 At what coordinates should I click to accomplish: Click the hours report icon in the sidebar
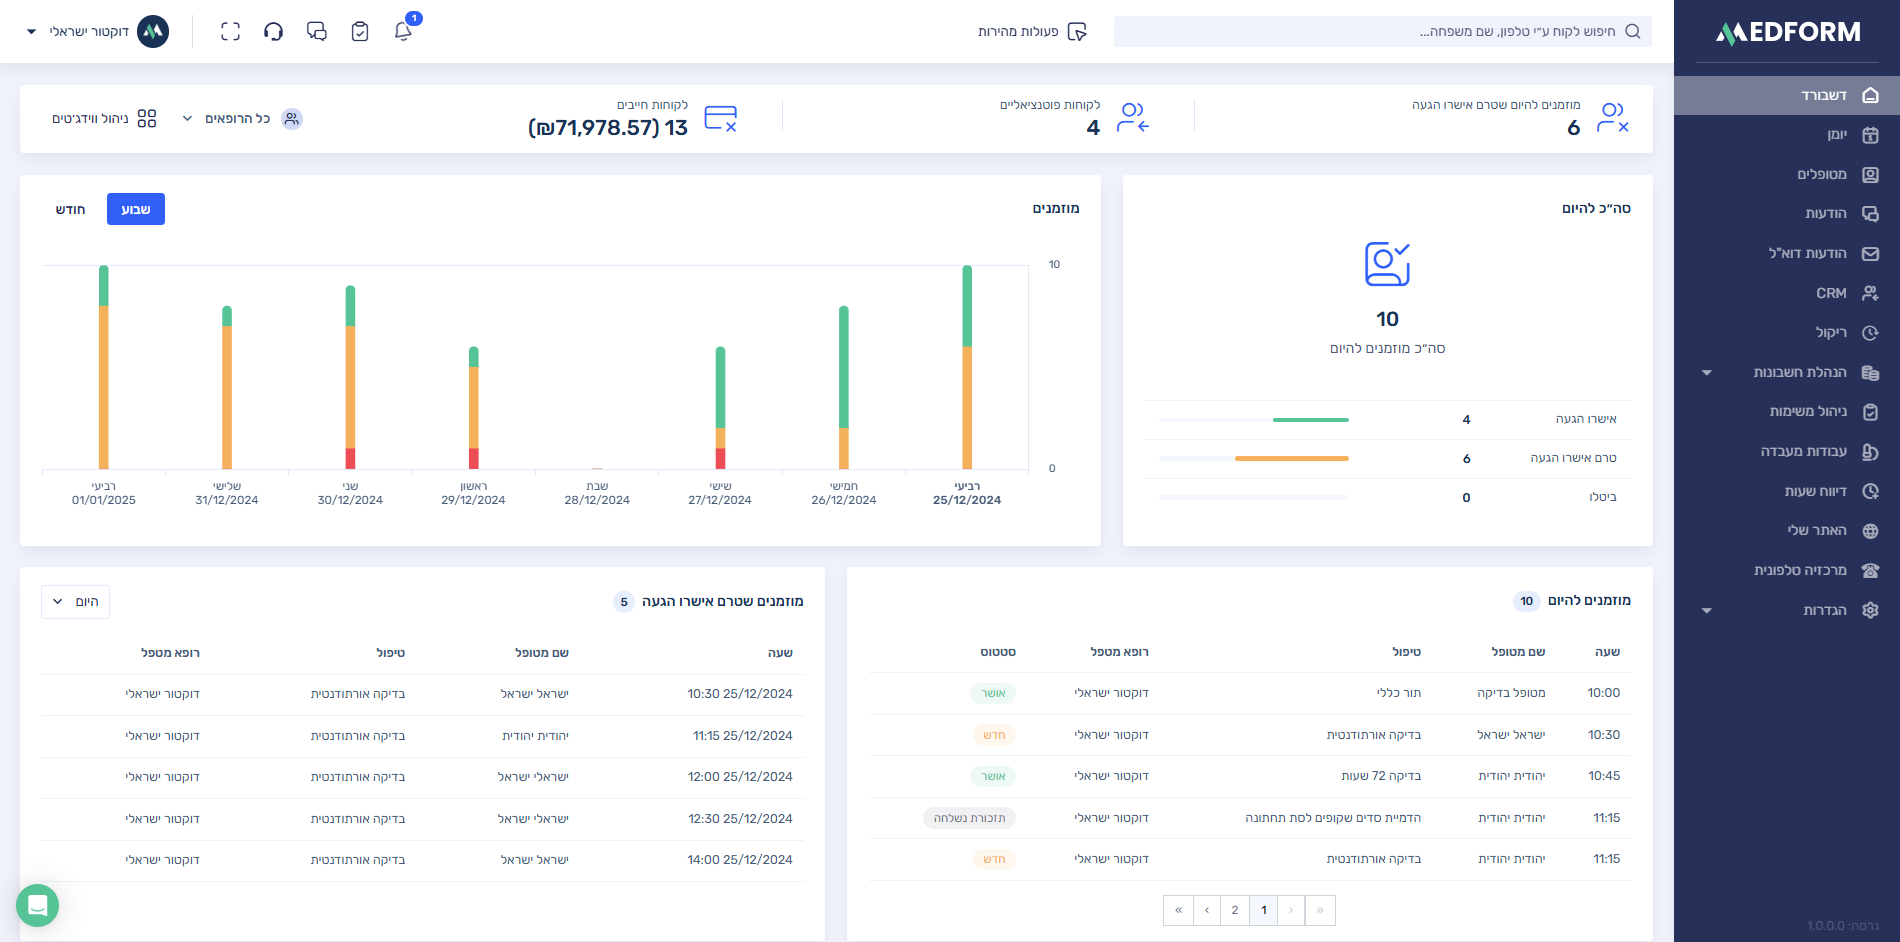tap(1871, 491)
